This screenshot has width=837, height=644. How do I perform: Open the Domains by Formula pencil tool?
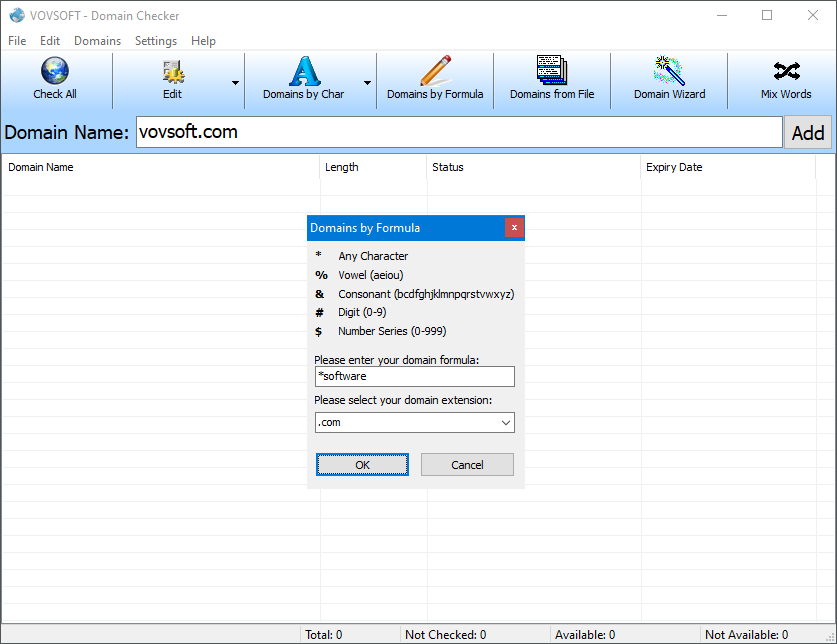pos(435,78)
